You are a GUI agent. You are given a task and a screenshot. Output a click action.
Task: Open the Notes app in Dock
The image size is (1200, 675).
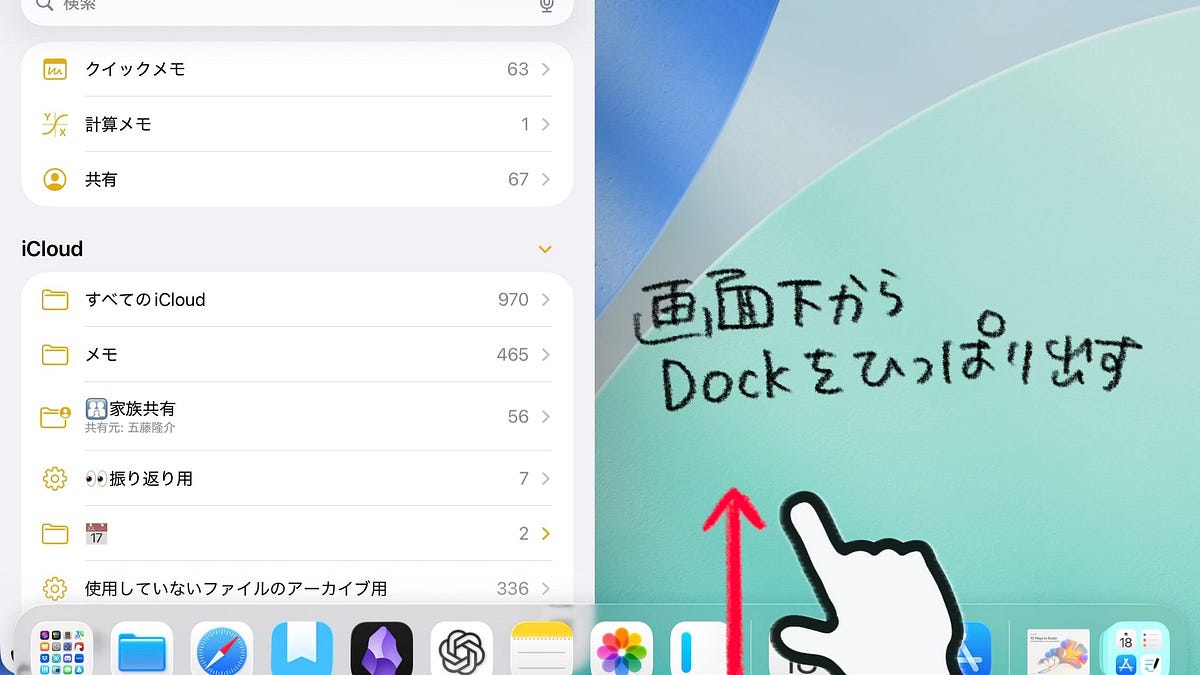coord(541,649)
